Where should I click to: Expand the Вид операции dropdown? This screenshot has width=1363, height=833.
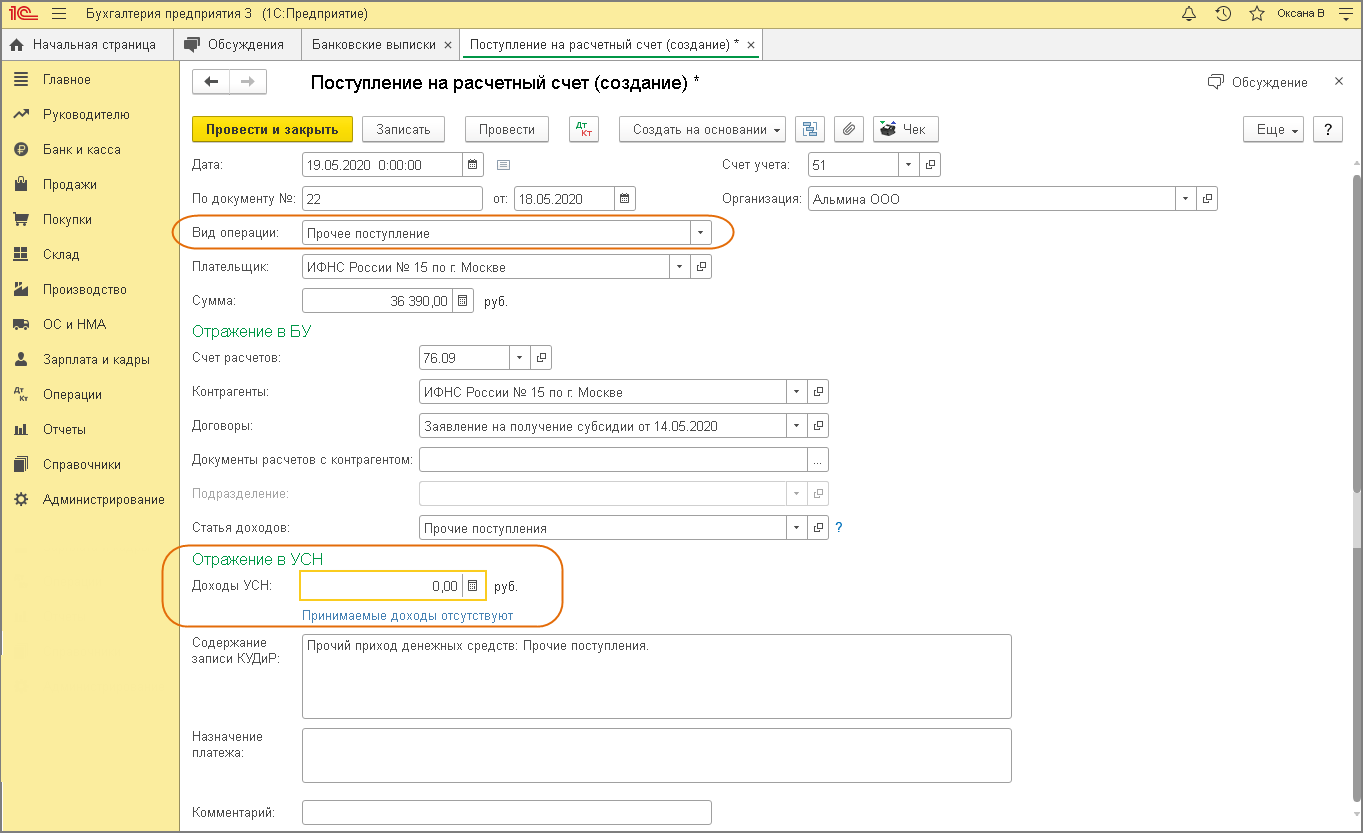click(x=700, y=233)
